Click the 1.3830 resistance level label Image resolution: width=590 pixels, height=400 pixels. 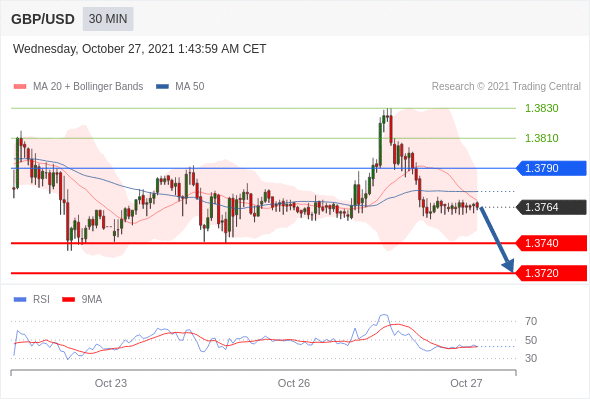point(542,108)
